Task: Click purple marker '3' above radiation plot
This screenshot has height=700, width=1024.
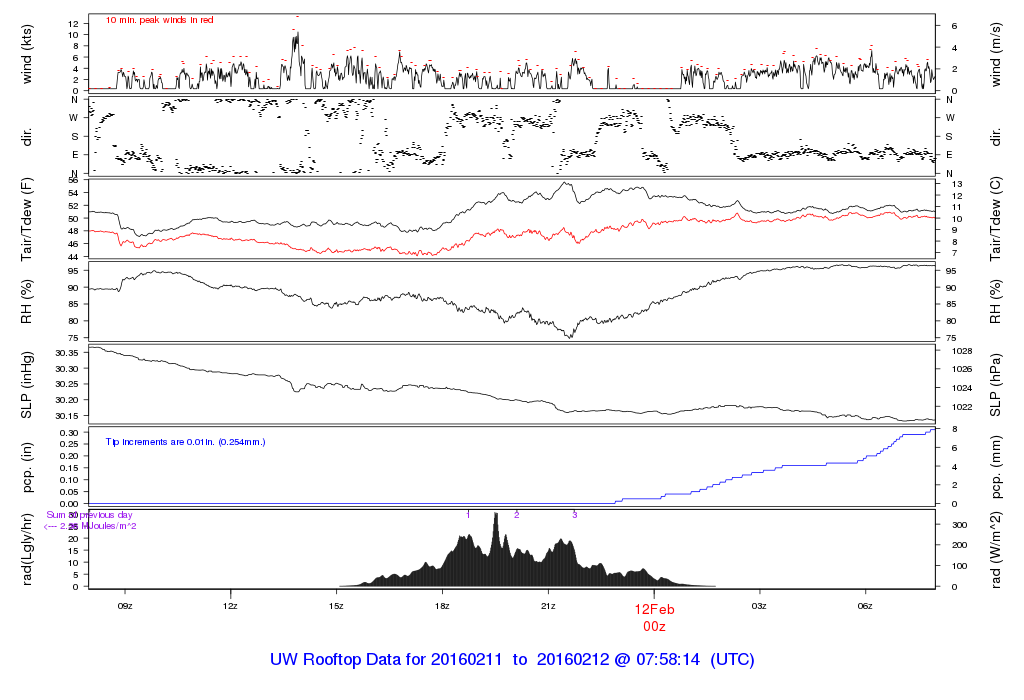Action: (x=575, y=515)
